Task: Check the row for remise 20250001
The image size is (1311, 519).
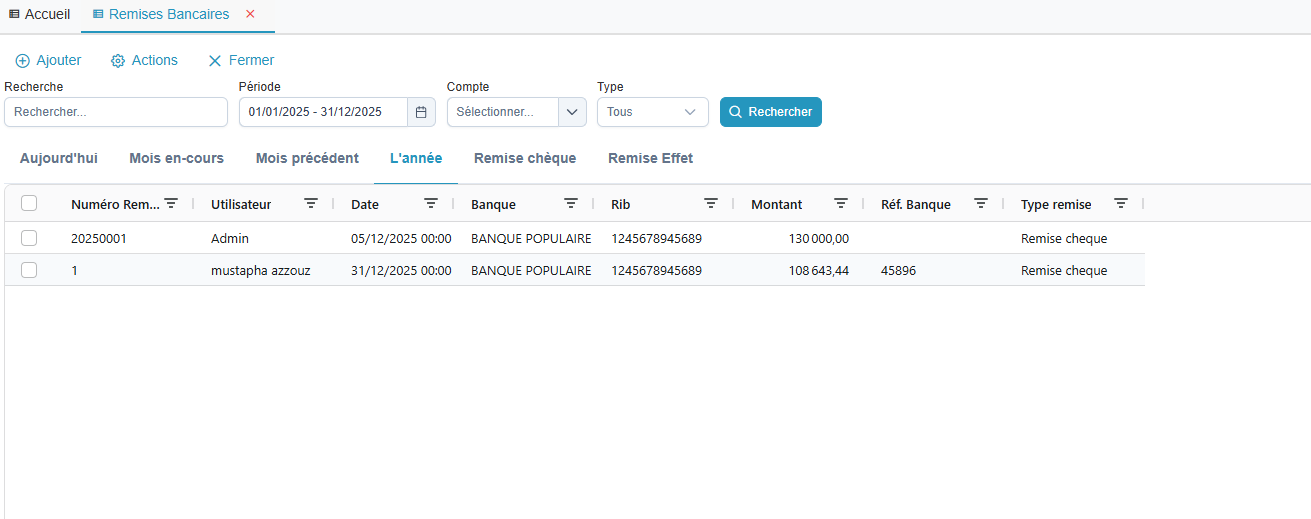Action: click(29, 239)
